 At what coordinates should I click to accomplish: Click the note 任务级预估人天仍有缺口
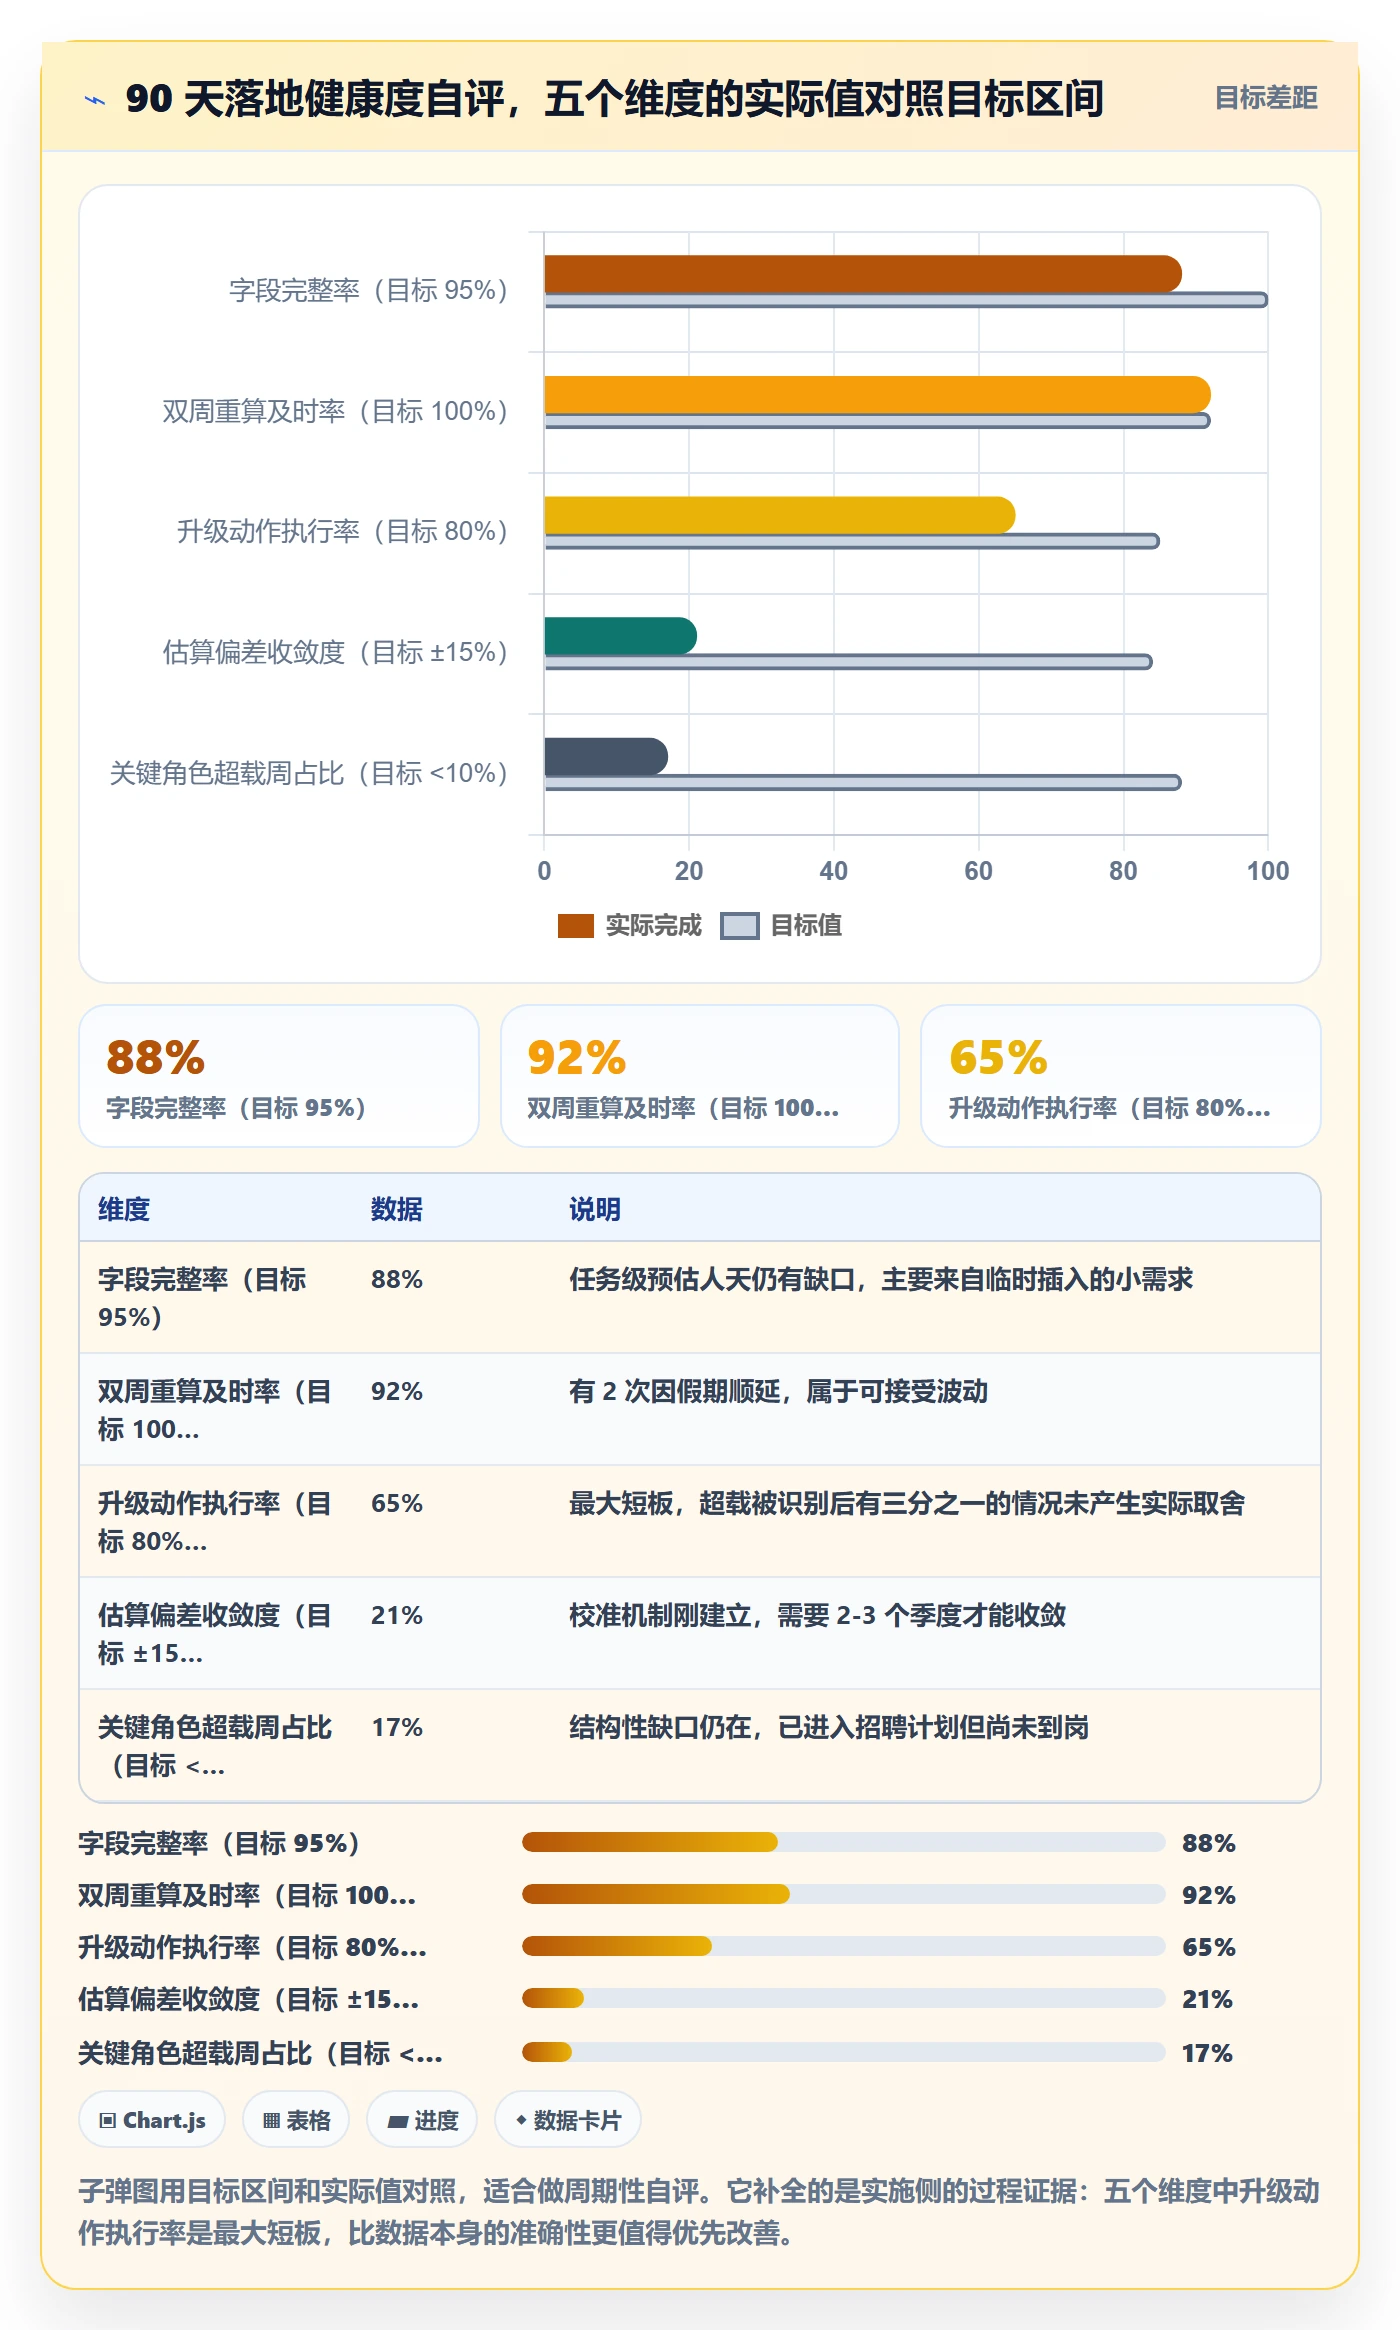point(881,1279)
